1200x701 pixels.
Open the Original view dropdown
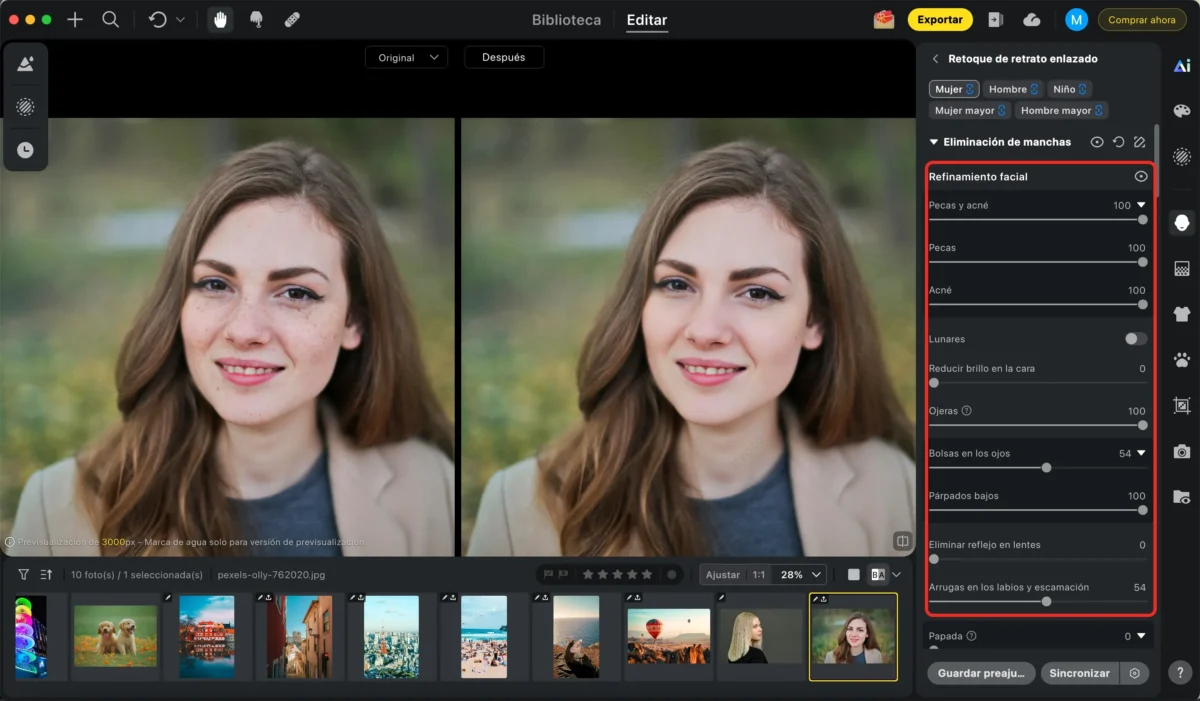[x=406, y=58]
